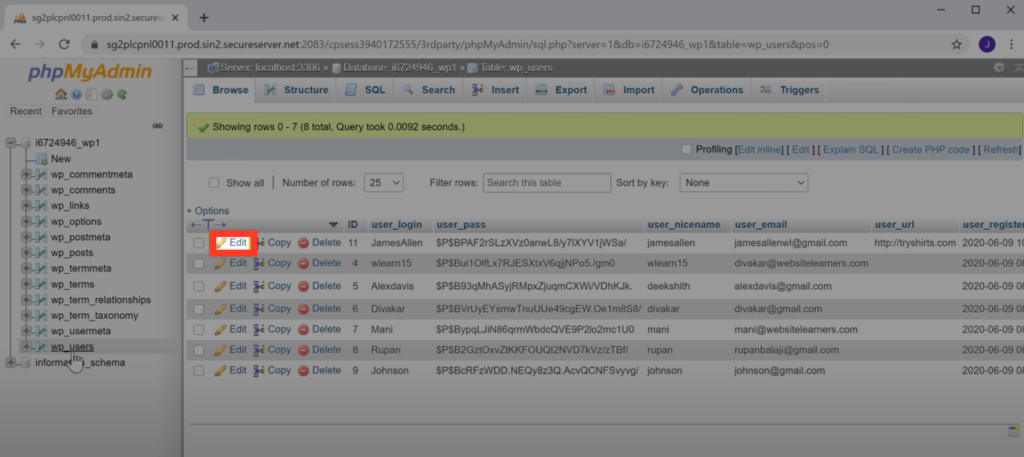Expand the + Options link
Image resolution: width=1024 pixels, height=457 pixels.
click(208, 211)
